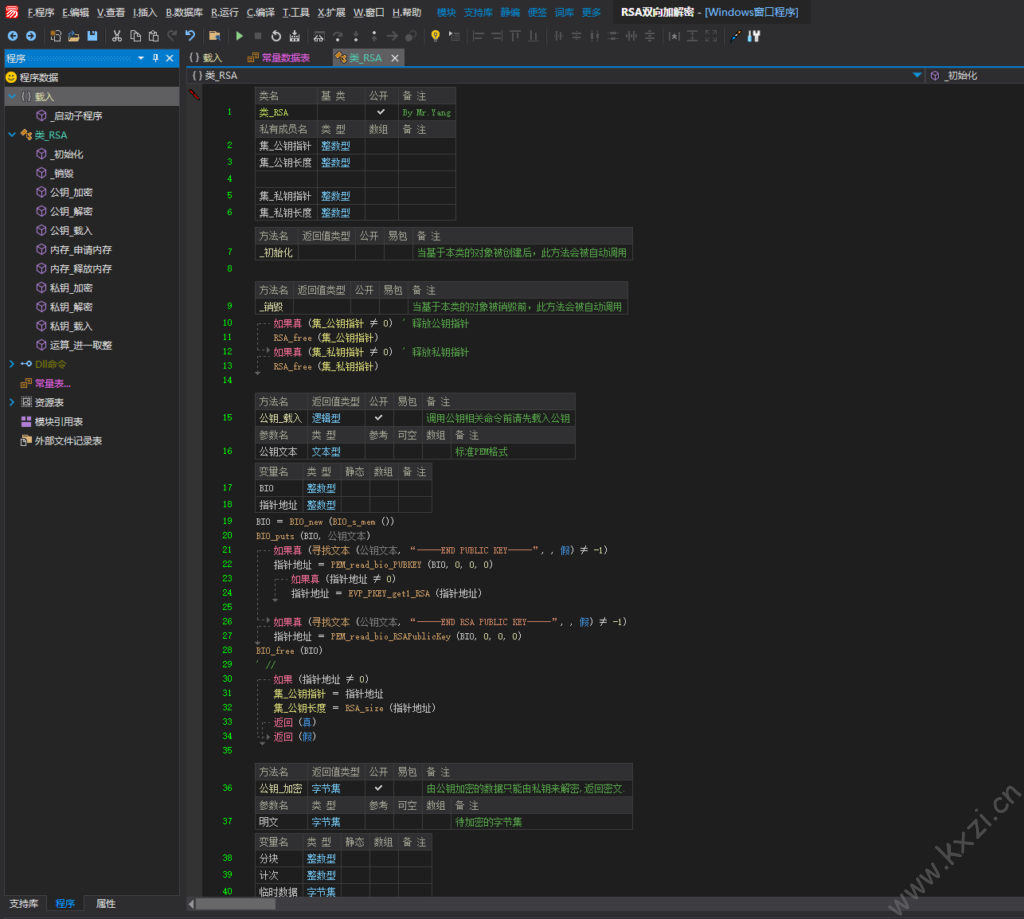Image resolution: width=1024 pixels, height=919 pixels.
Task: Undo the last action with the blue arrow
Action: coord(190,36)
